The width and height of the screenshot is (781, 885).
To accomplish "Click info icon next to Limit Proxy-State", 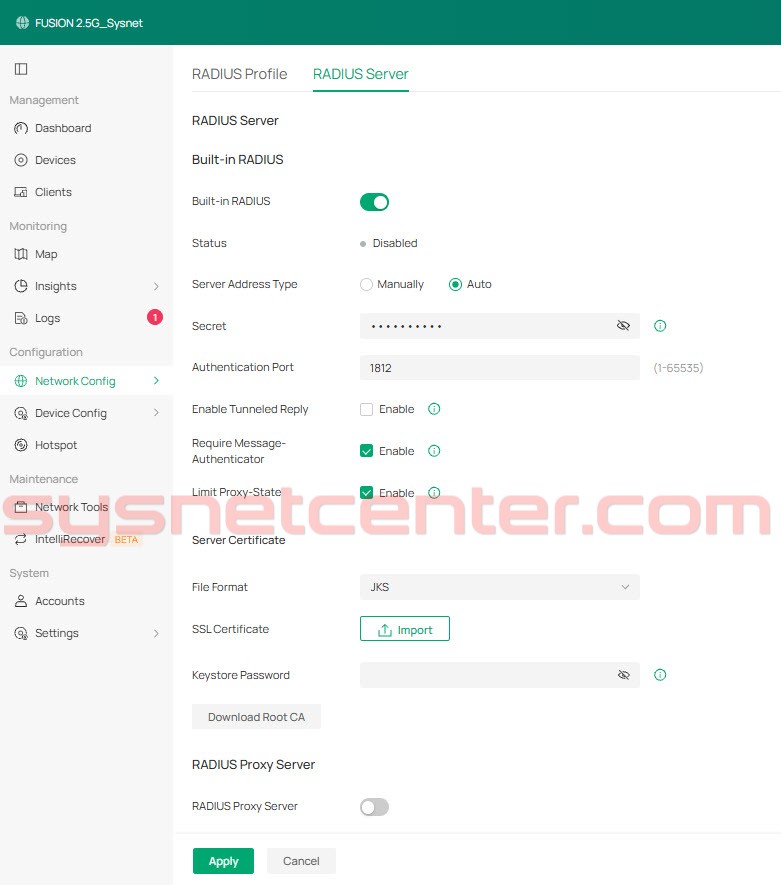I will click(x=434, y=493).
